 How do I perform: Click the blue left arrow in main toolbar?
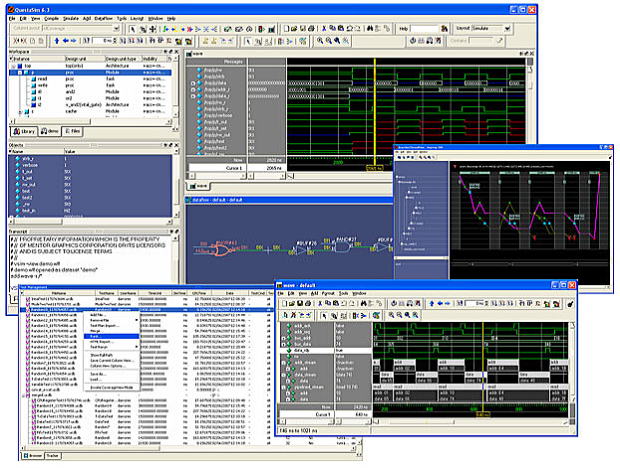point(66,41)
